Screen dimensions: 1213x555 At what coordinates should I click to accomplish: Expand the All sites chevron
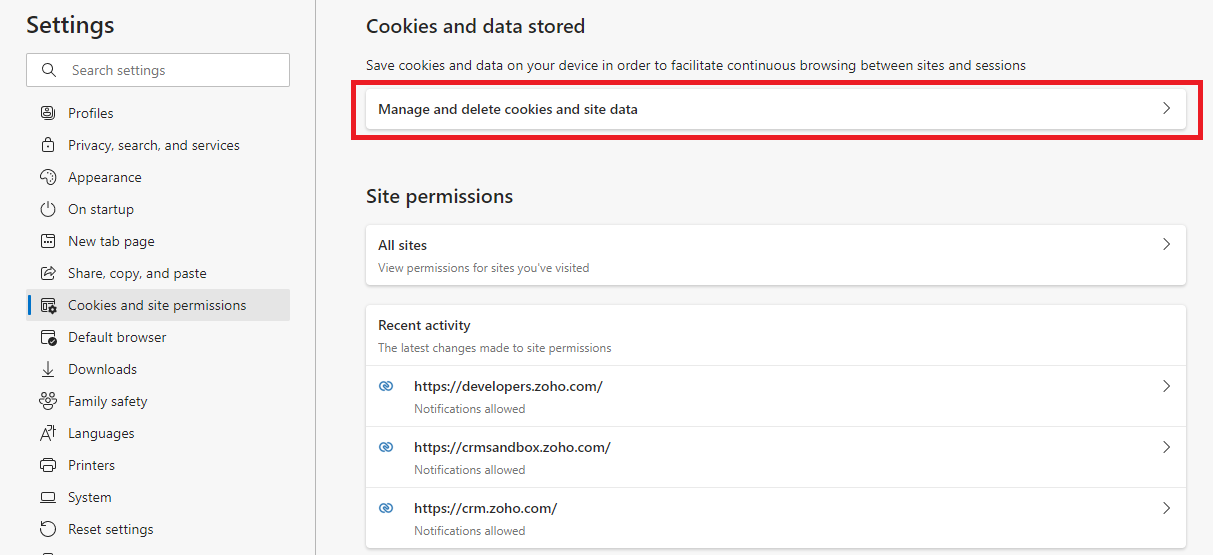click(x=1166, y=244)
